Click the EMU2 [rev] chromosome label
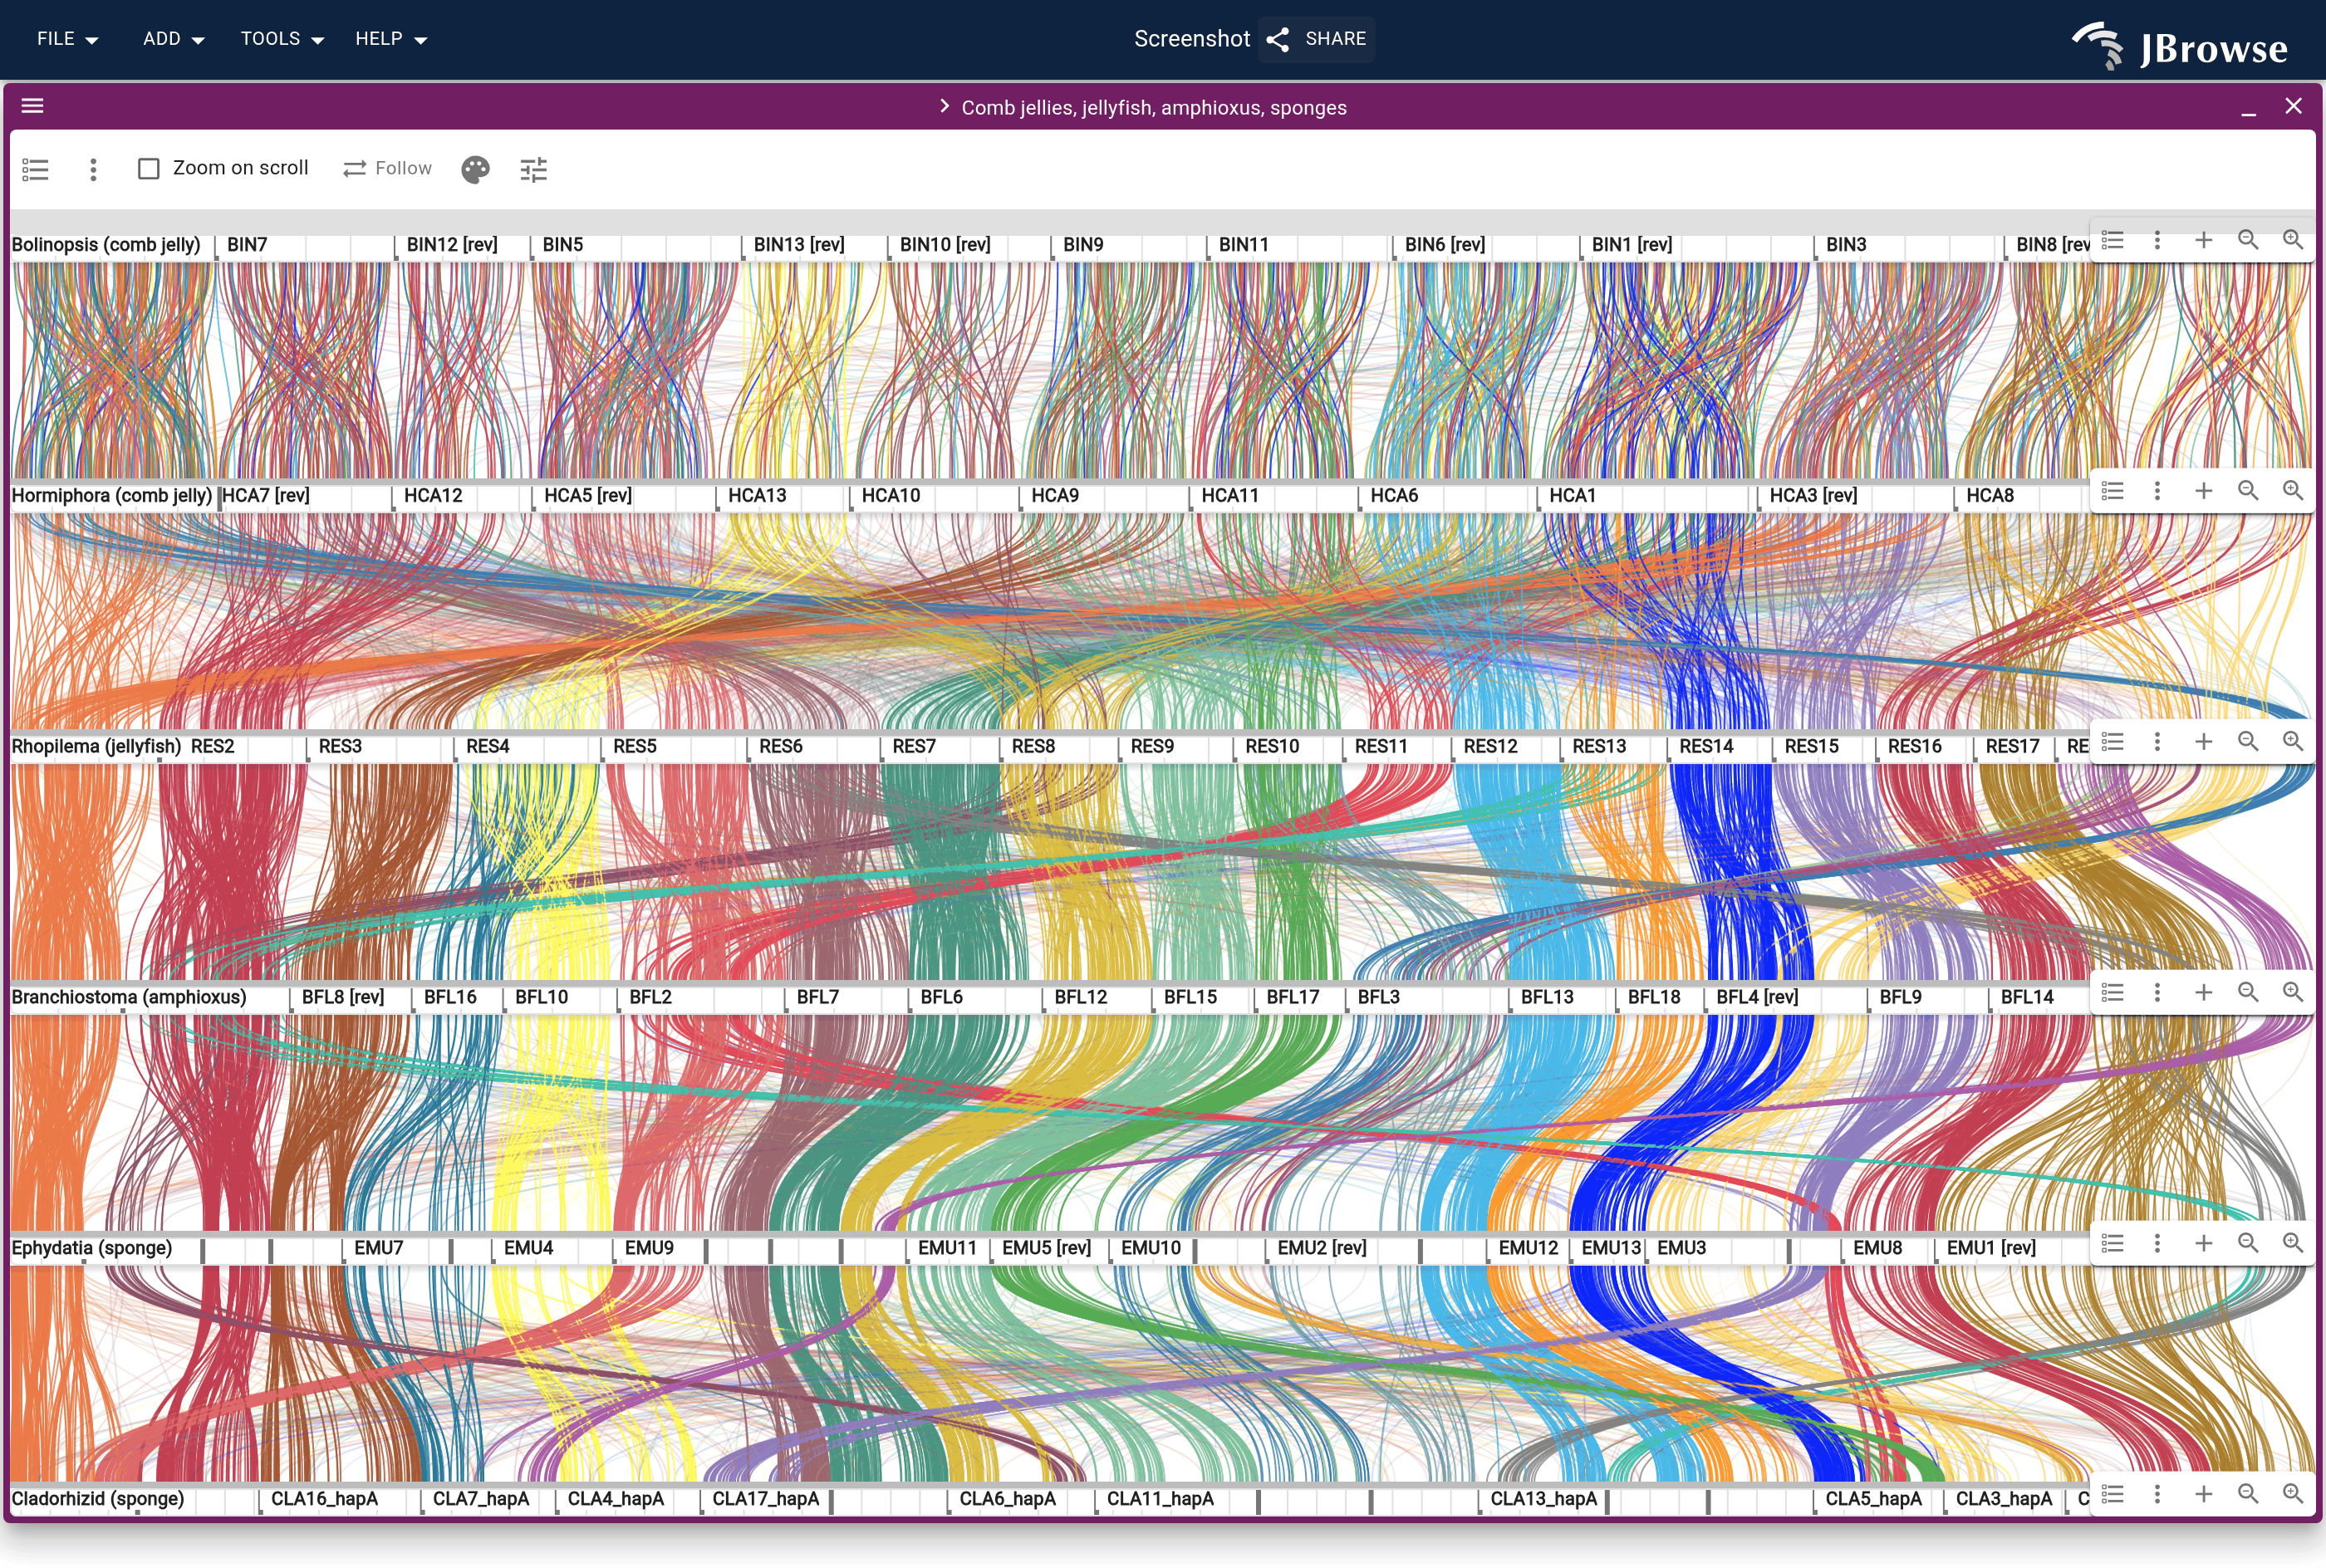This screenshot has height=1568, width=2326. point(1321,1249)
